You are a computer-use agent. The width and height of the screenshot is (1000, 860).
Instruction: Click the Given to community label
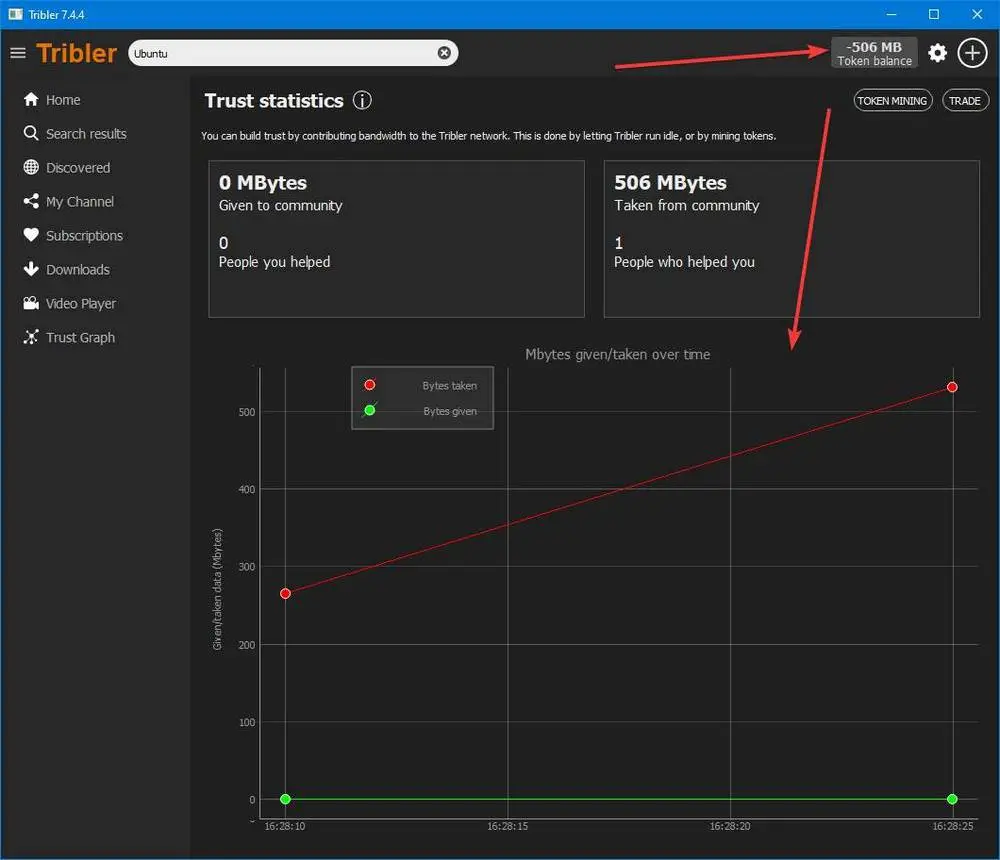[281, 205]
